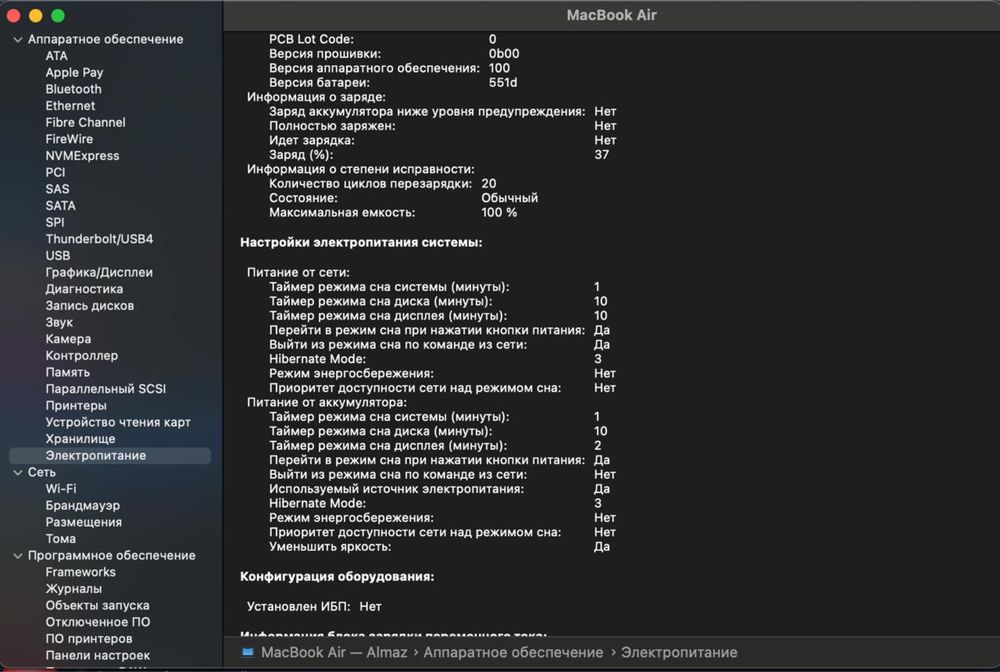The height and width of the screenshot is (672, 1000).
Task: Click the Заряд (%) value 37
Action: click(x=601, y=155)
